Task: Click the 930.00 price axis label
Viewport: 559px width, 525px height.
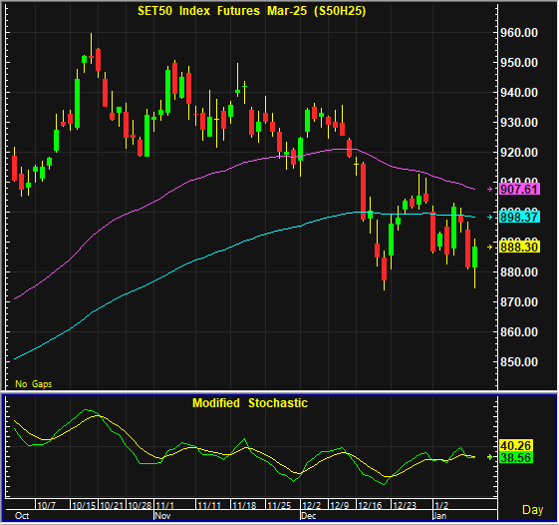Action: [x=519, y=123]
